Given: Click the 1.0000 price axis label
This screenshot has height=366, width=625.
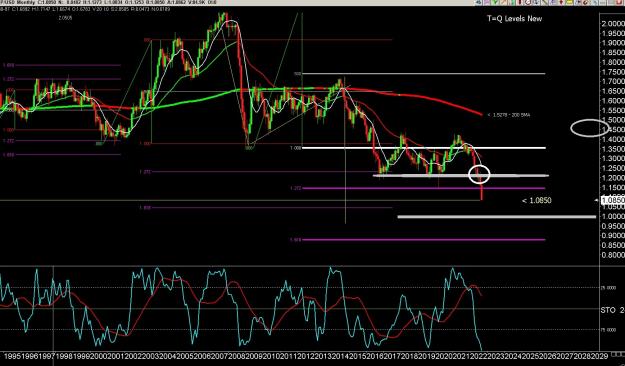Looking at the screenshot, I should click(x=613, y=216).
